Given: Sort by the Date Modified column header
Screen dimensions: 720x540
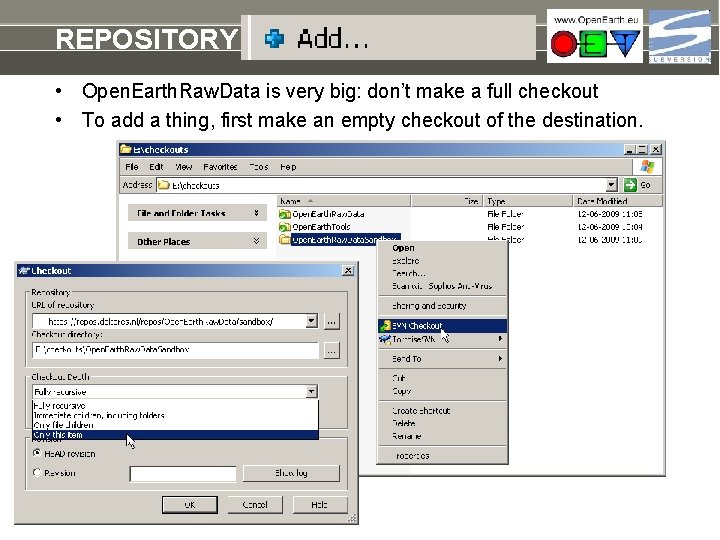Looking at the screenshot, I should [x=618, y=201].
